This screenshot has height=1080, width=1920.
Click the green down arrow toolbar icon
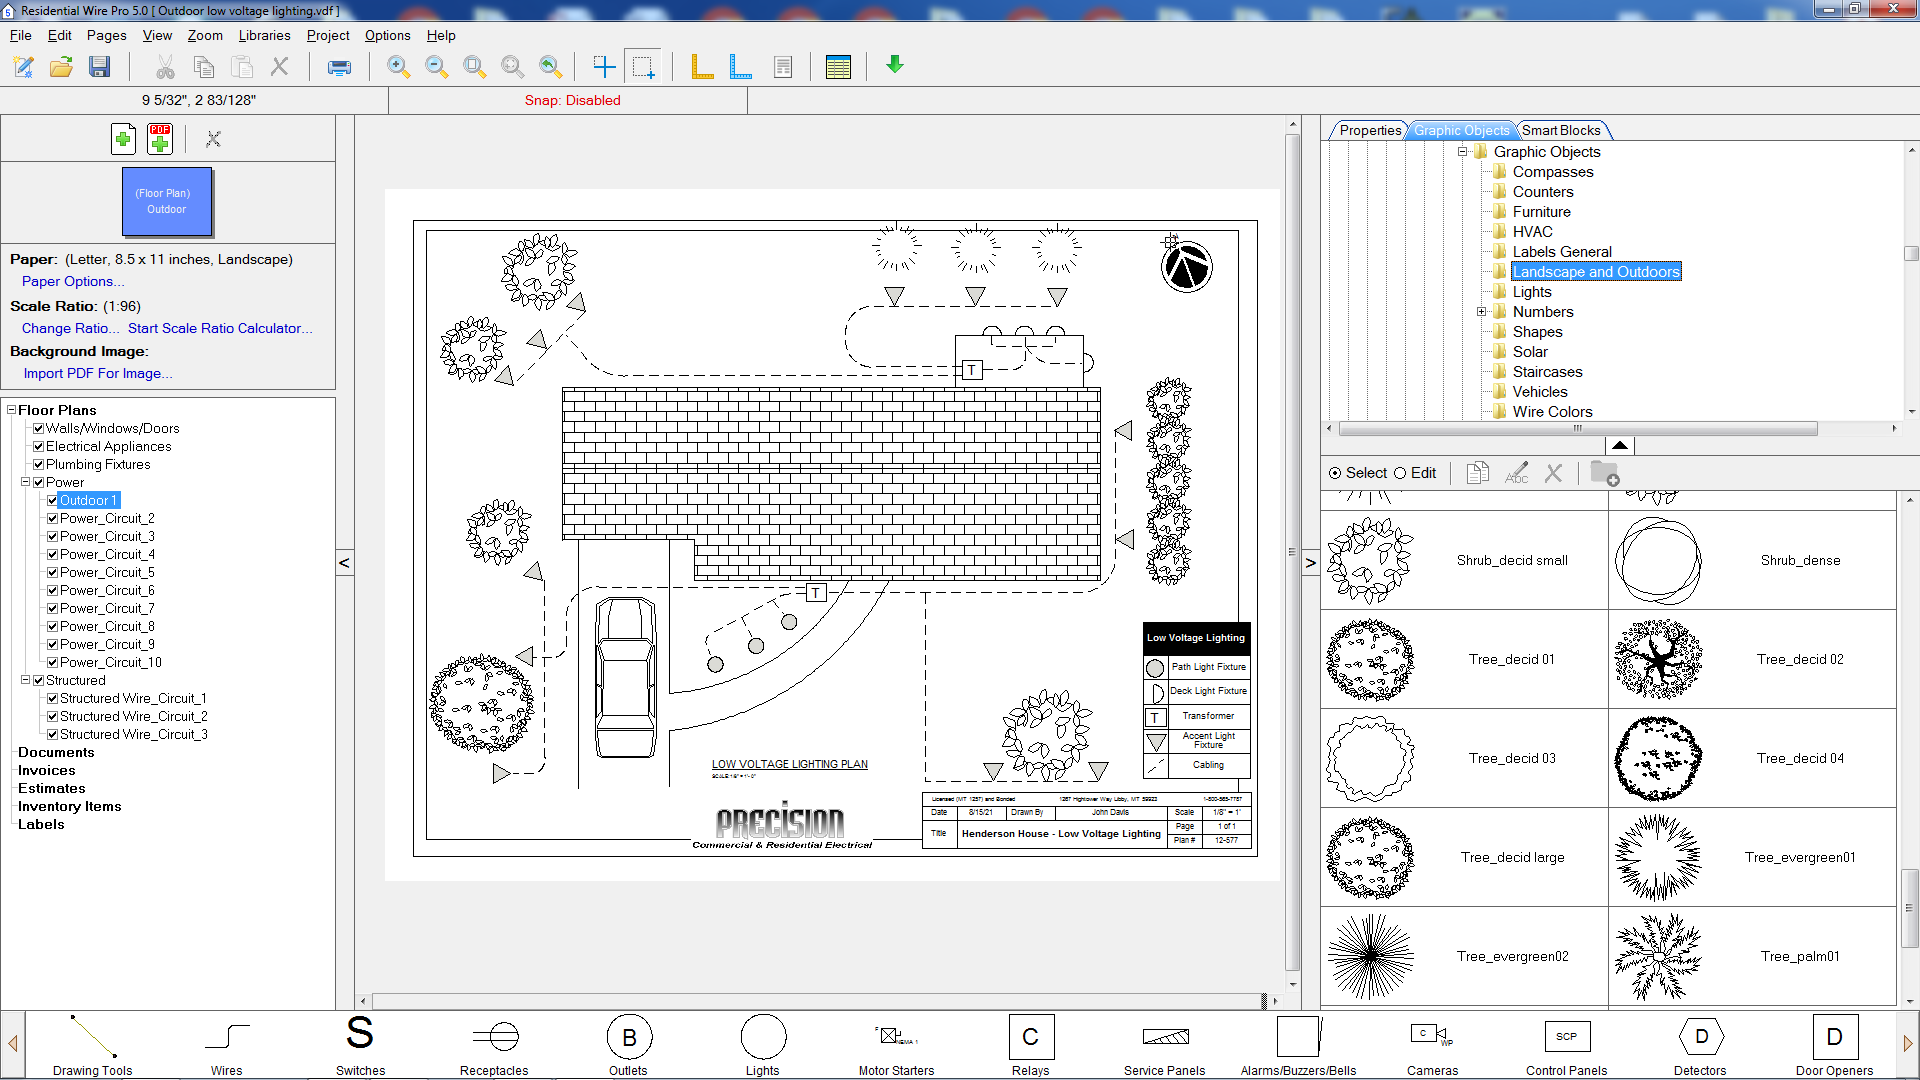click(x=895, y=65)
